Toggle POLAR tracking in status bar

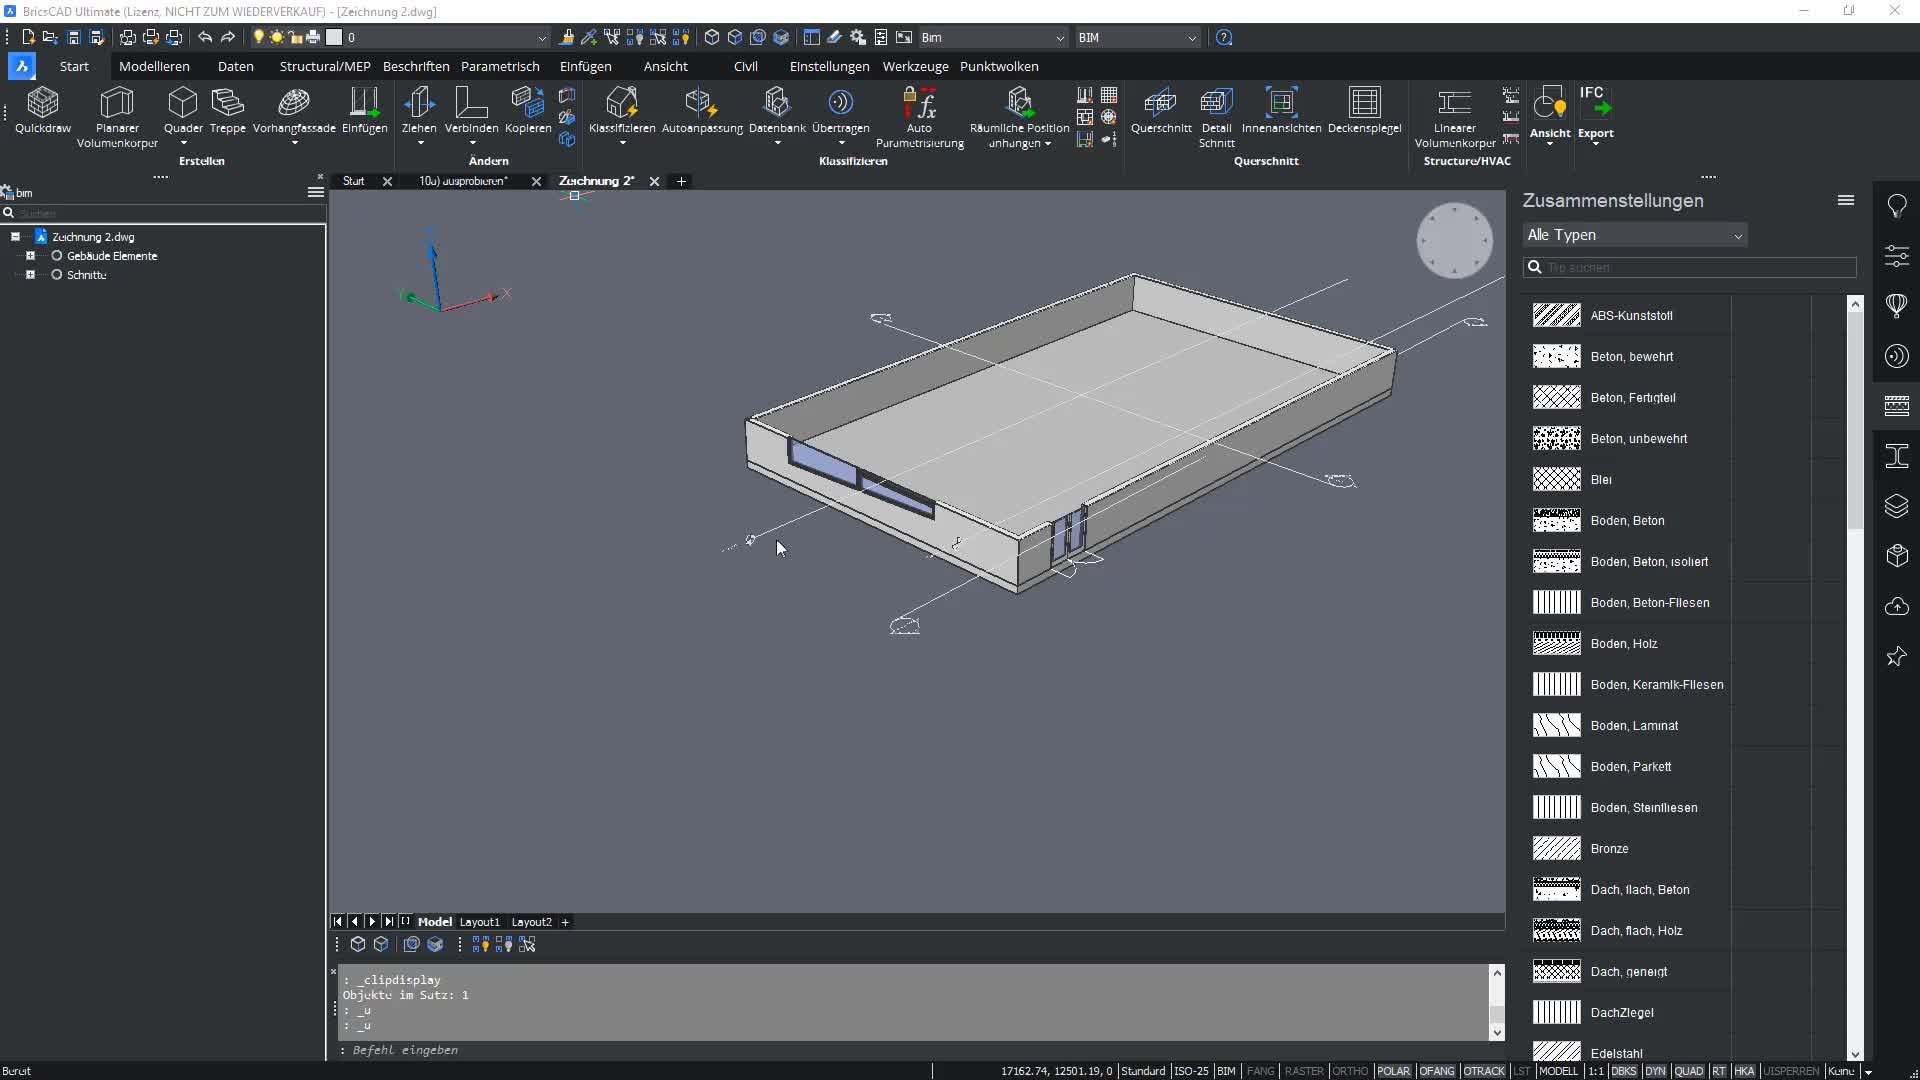click(1393, 1071)
